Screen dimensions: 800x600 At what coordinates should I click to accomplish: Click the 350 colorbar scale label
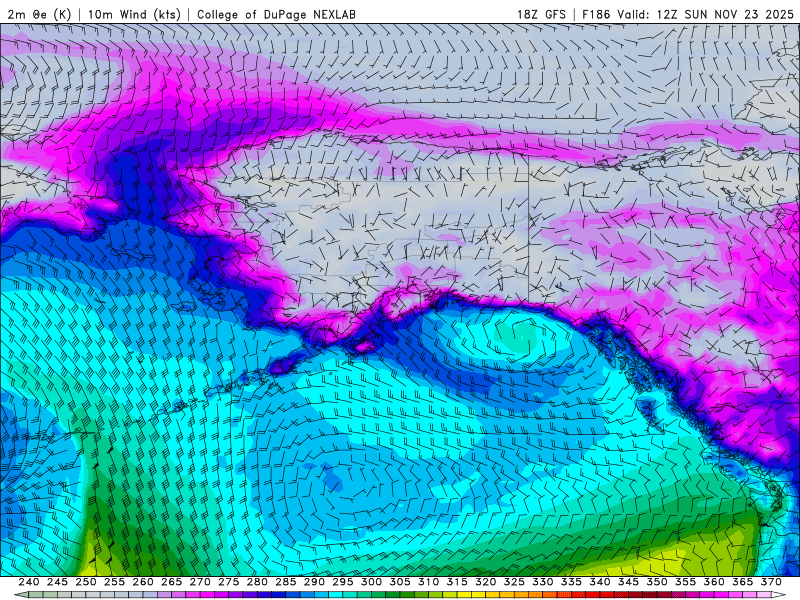pyautogui.click(x=657, y=582)
